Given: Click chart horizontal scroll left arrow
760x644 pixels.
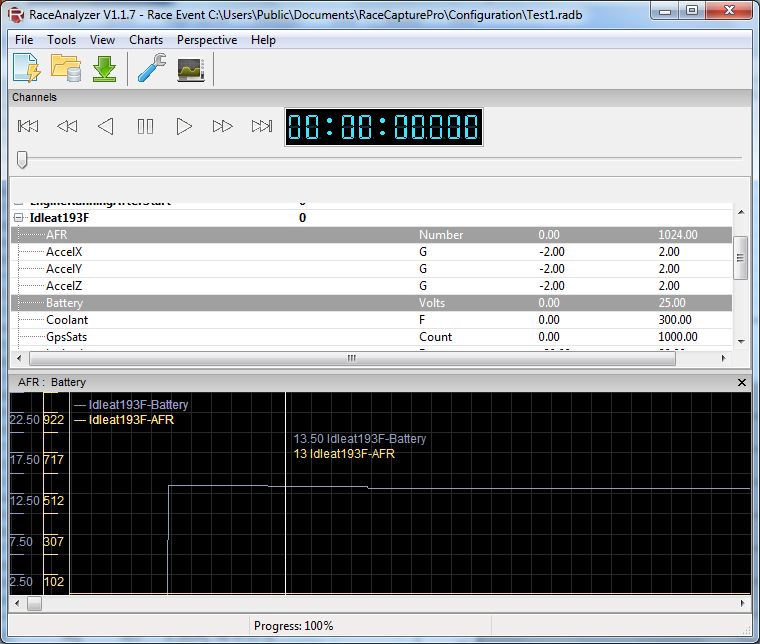Looking at the screenshot, I should [x=17, y=604].
